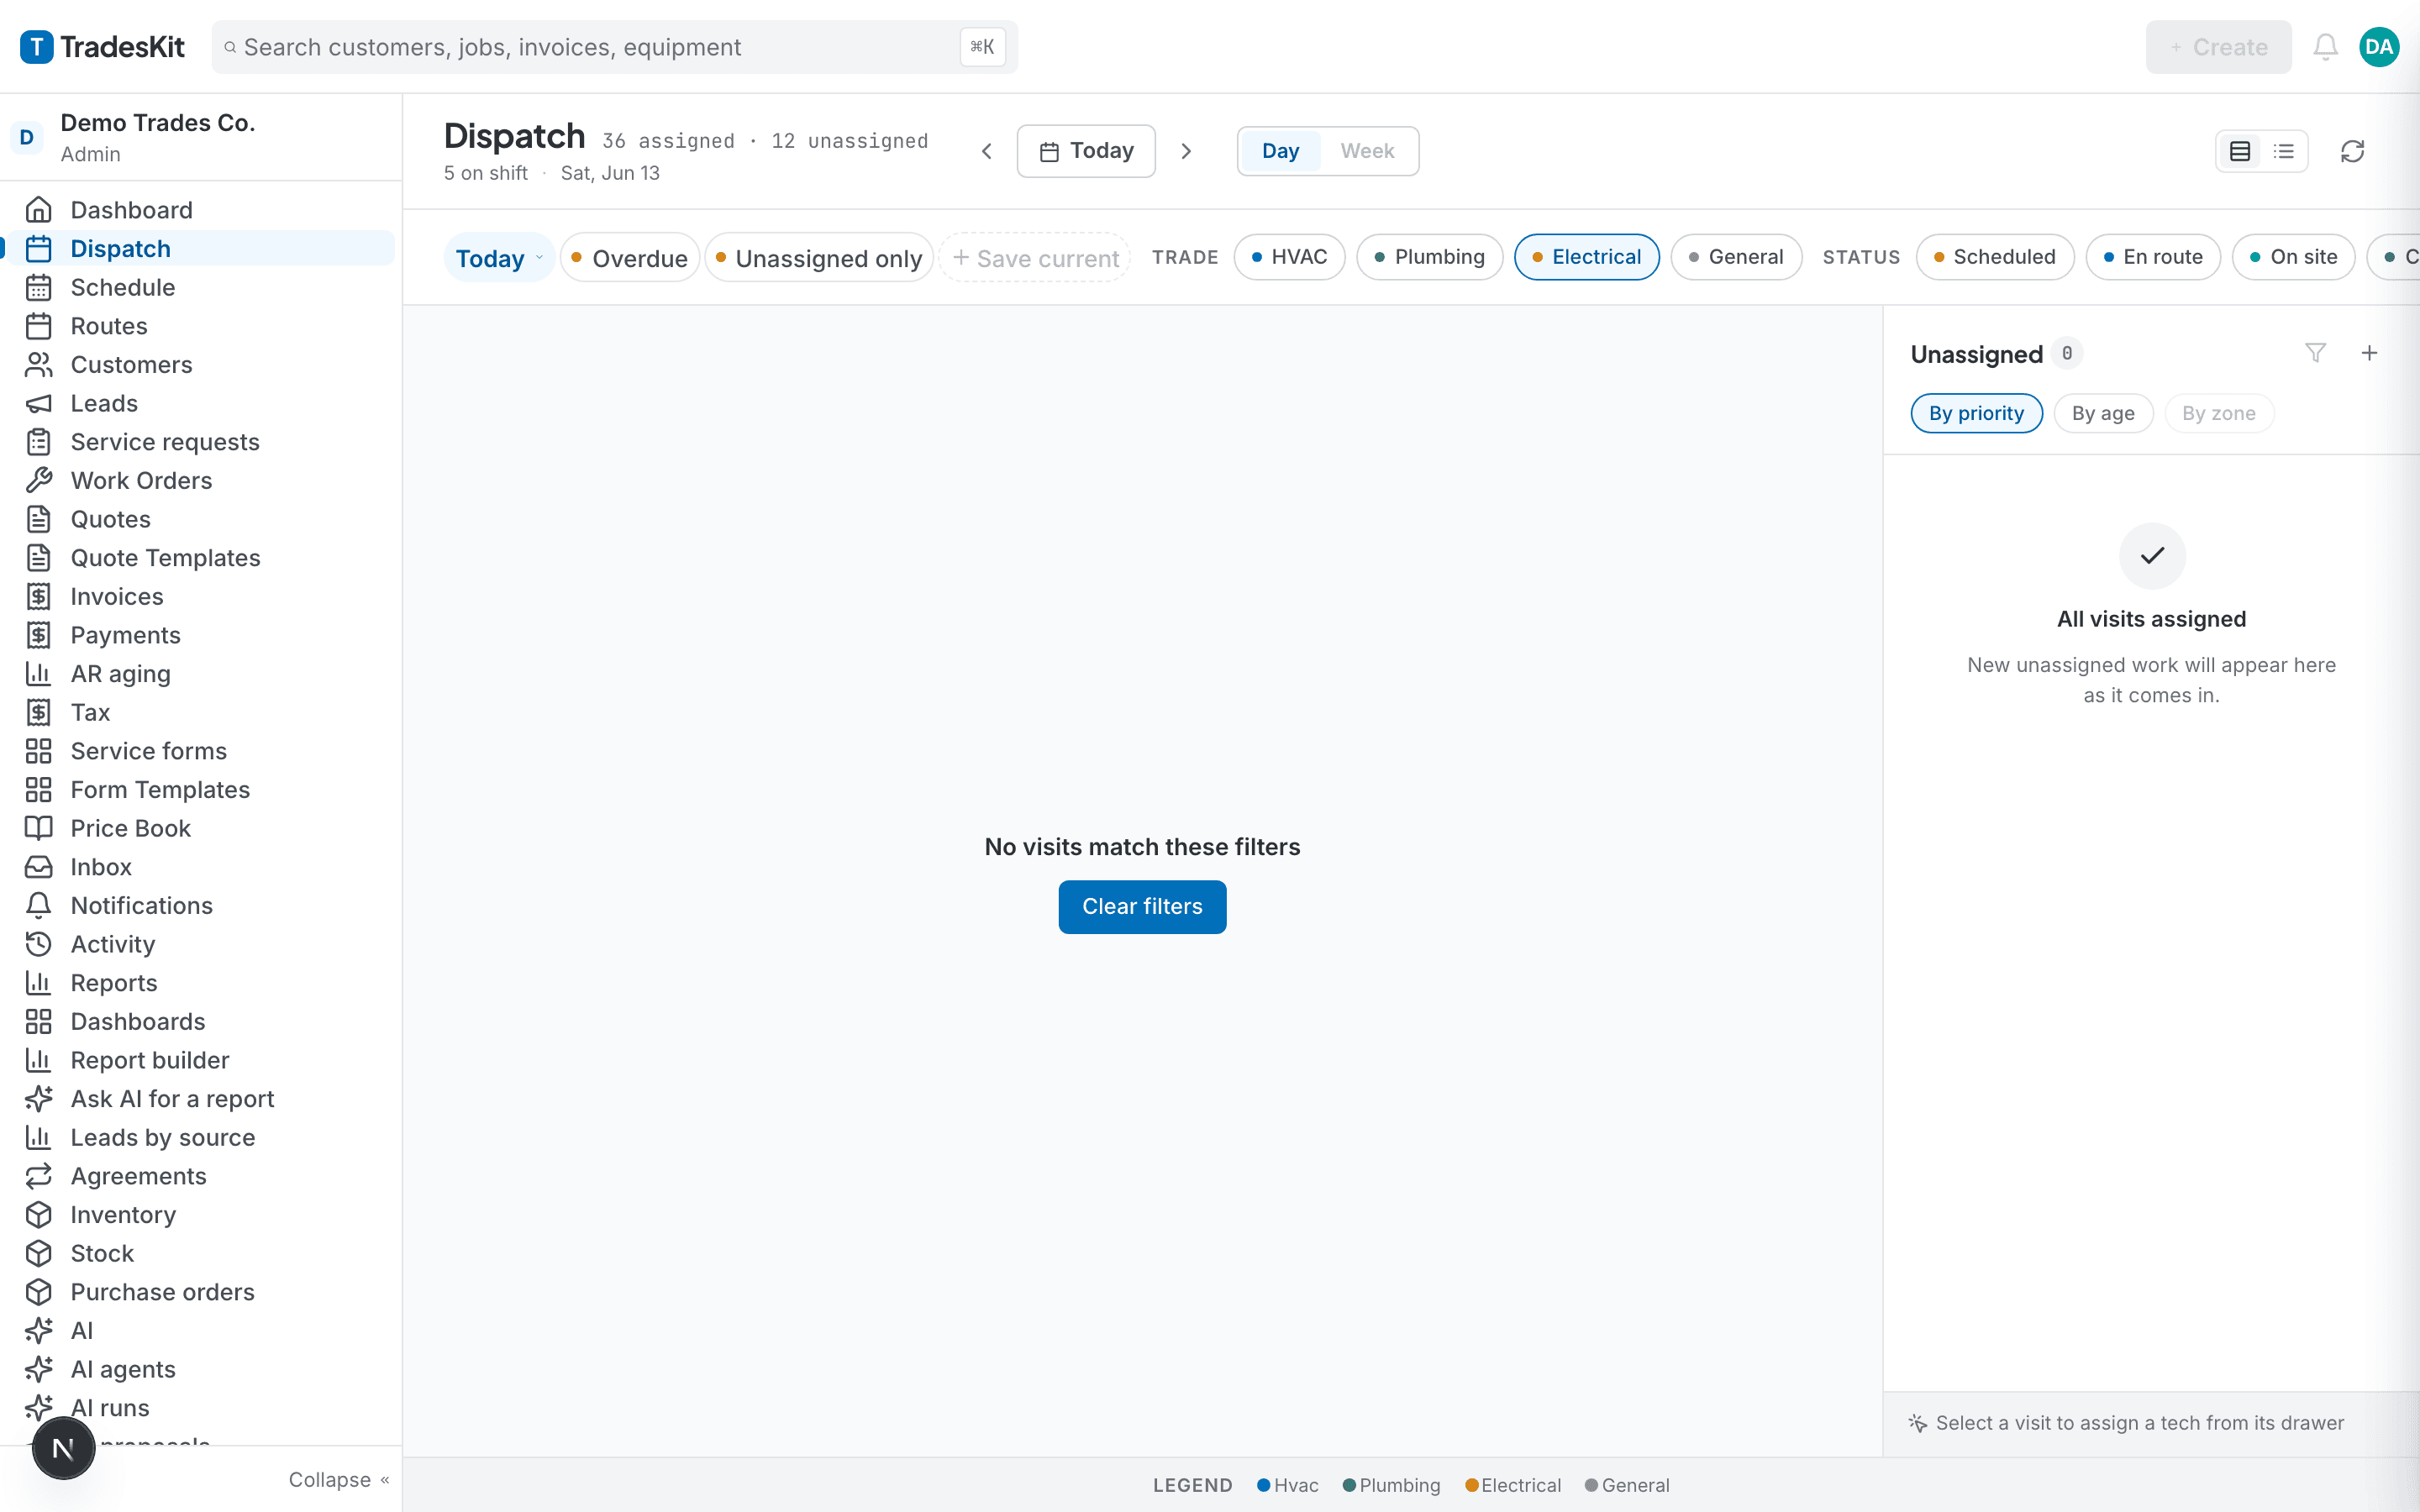Image resolution: width=2420 pixels, height=1512 pixels.
Task: Click the Ask AI sparkle icon
Action: (x=38, y=1099)
